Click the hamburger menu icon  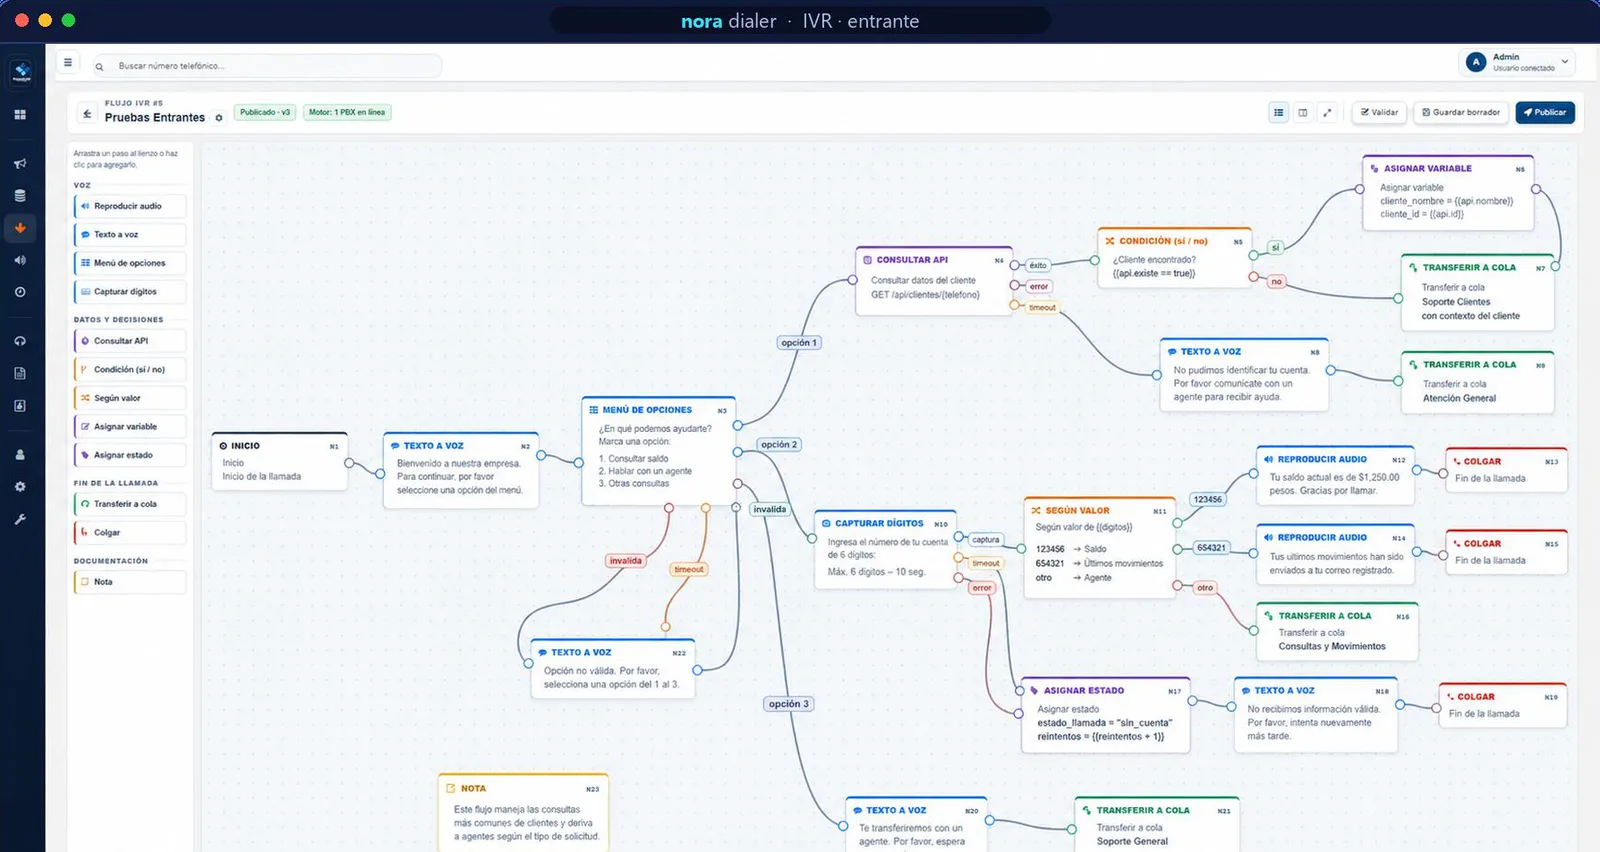click(68, 62)
